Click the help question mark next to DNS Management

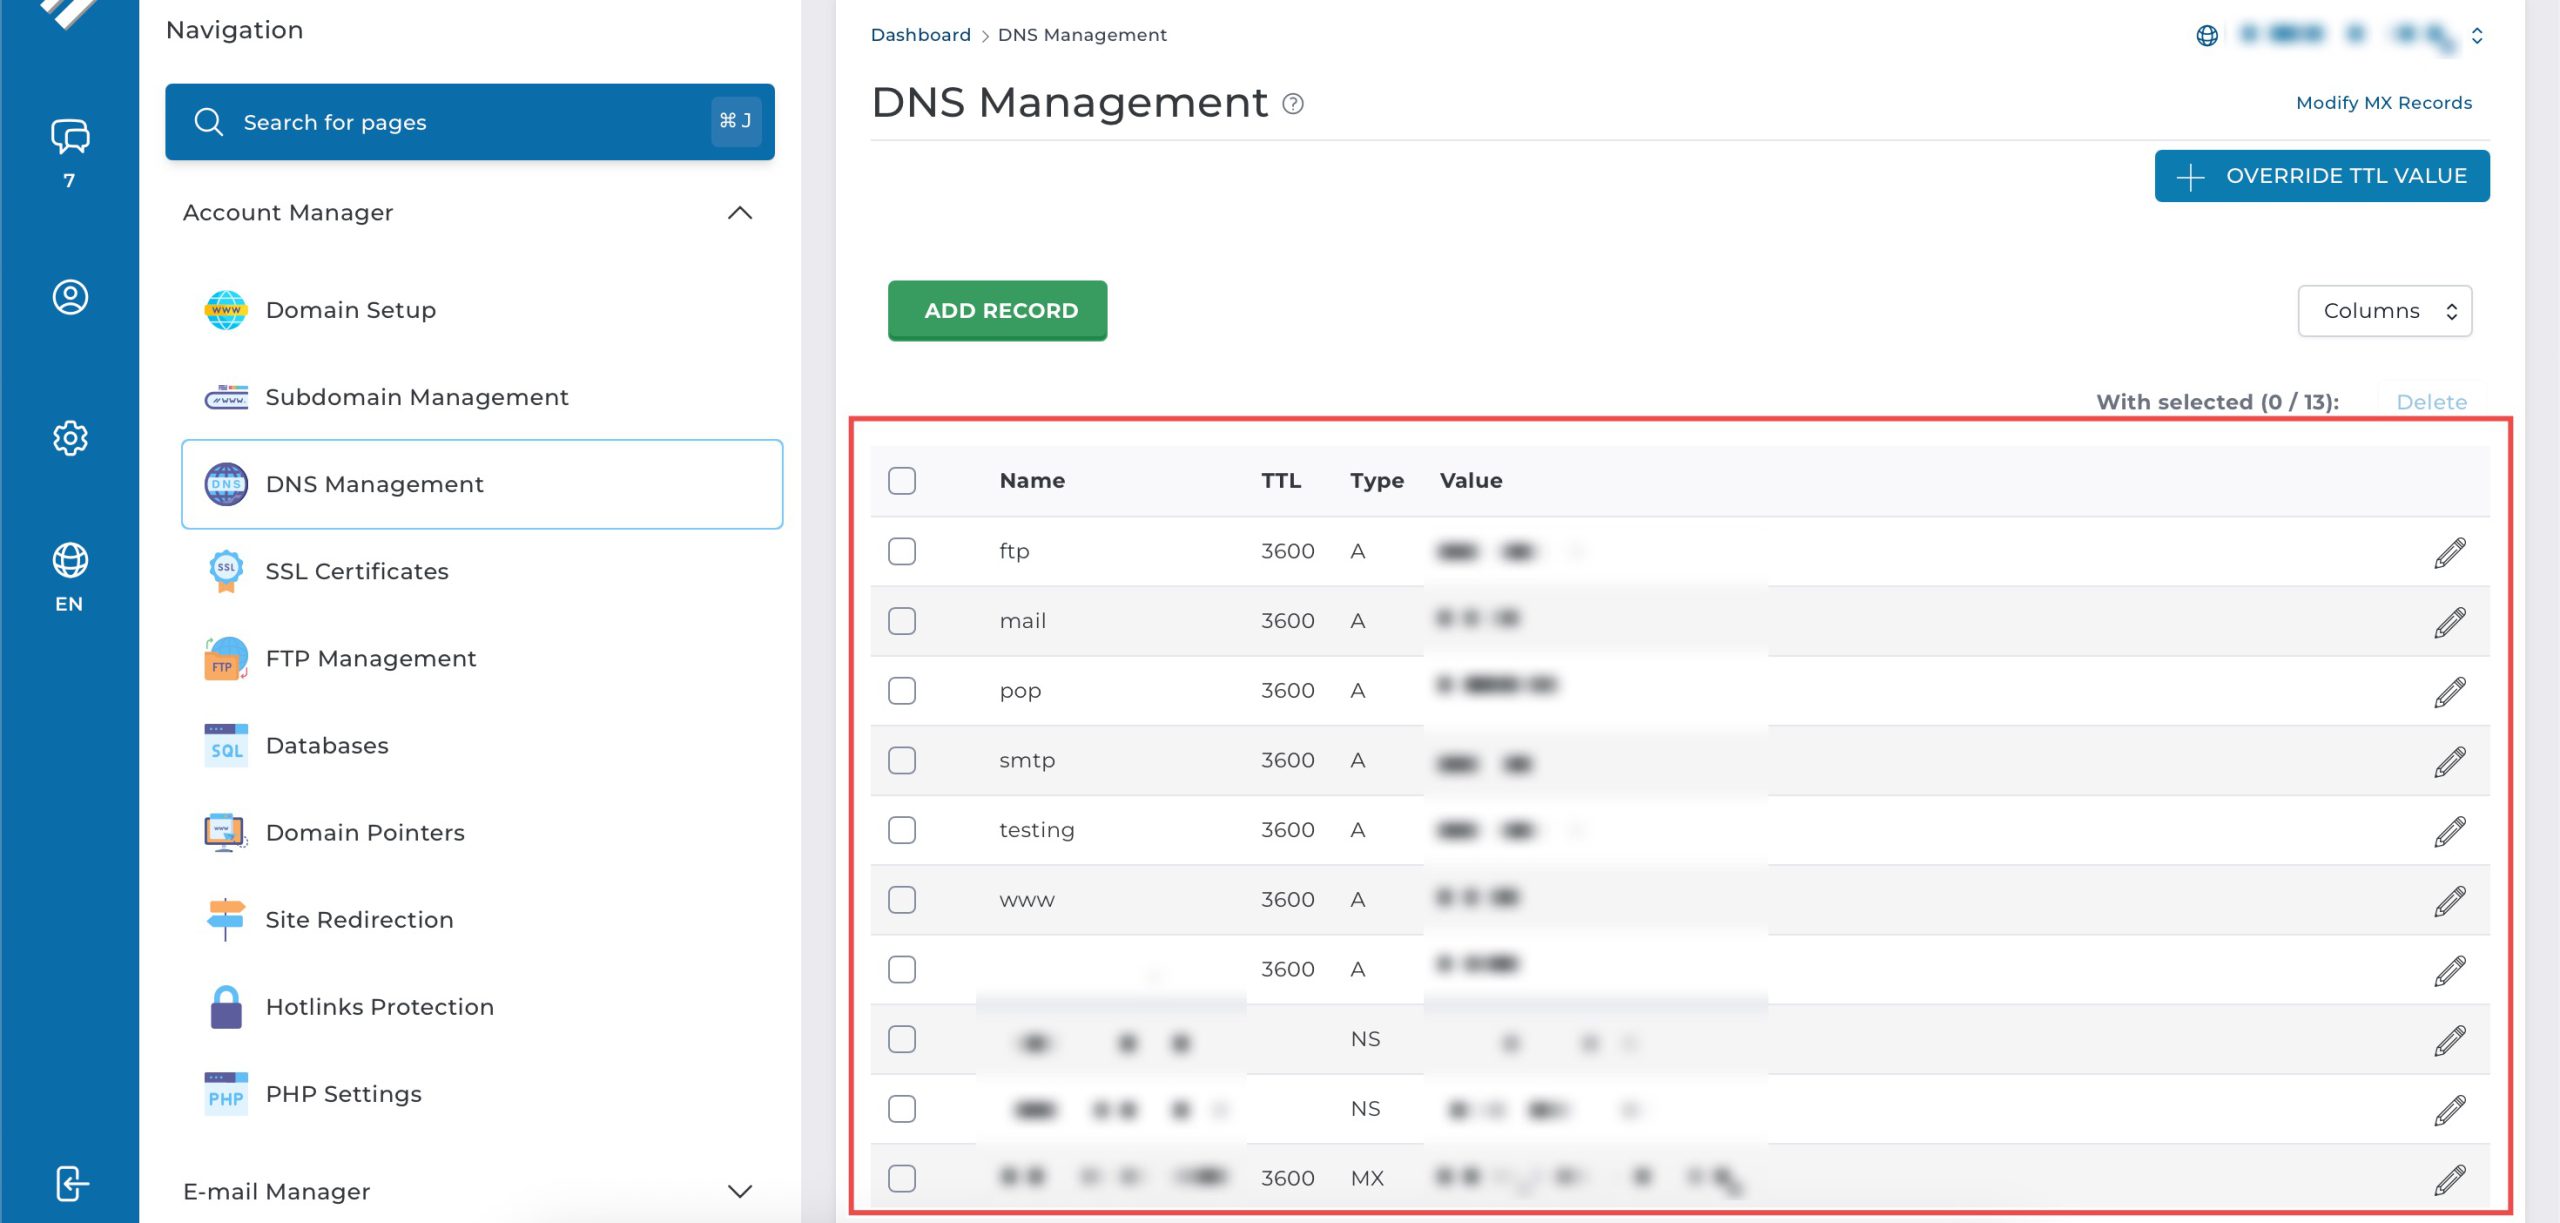[x=1293, y=104]
